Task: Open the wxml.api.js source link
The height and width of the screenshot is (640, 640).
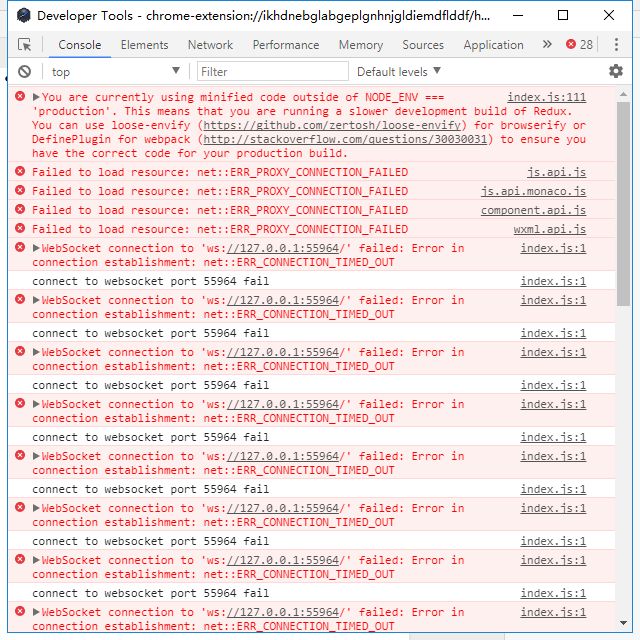Action: pos(550,229)
